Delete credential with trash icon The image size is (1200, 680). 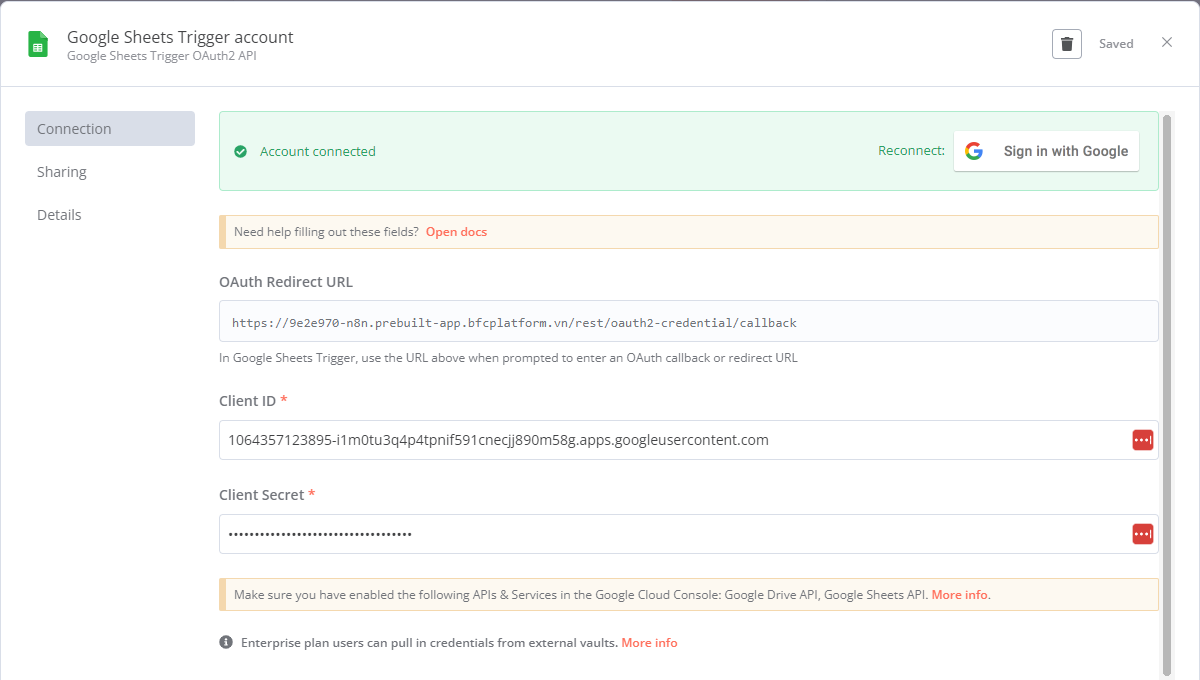tap(1067, 44)
